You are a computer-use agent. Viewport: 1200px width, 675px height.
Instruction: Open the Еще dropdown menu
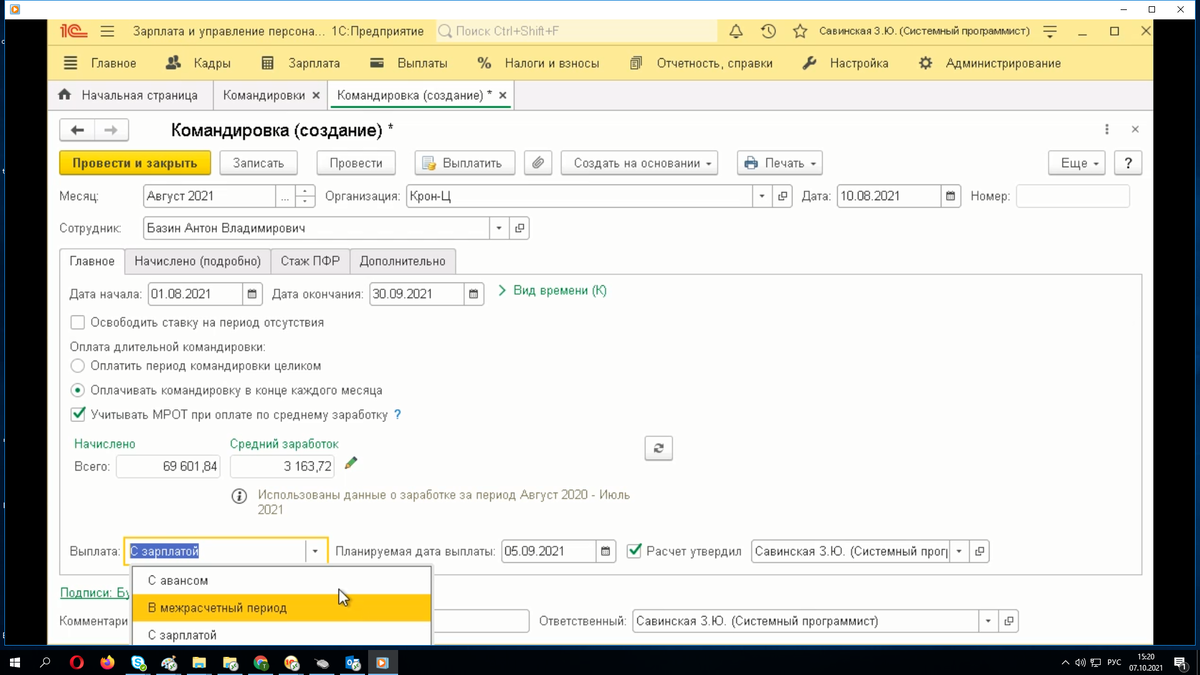point(1077,163)
